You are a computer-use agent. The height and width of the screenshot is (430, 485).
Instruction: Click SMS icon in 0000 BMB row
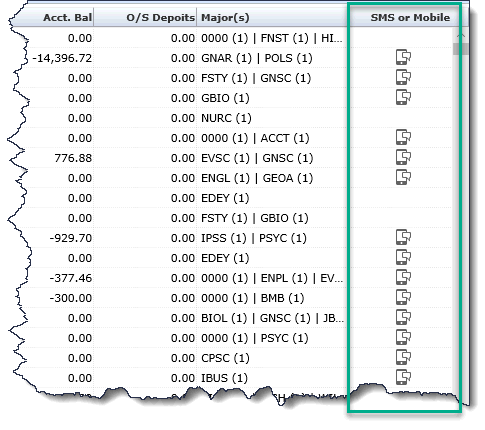tap(403, 297)
